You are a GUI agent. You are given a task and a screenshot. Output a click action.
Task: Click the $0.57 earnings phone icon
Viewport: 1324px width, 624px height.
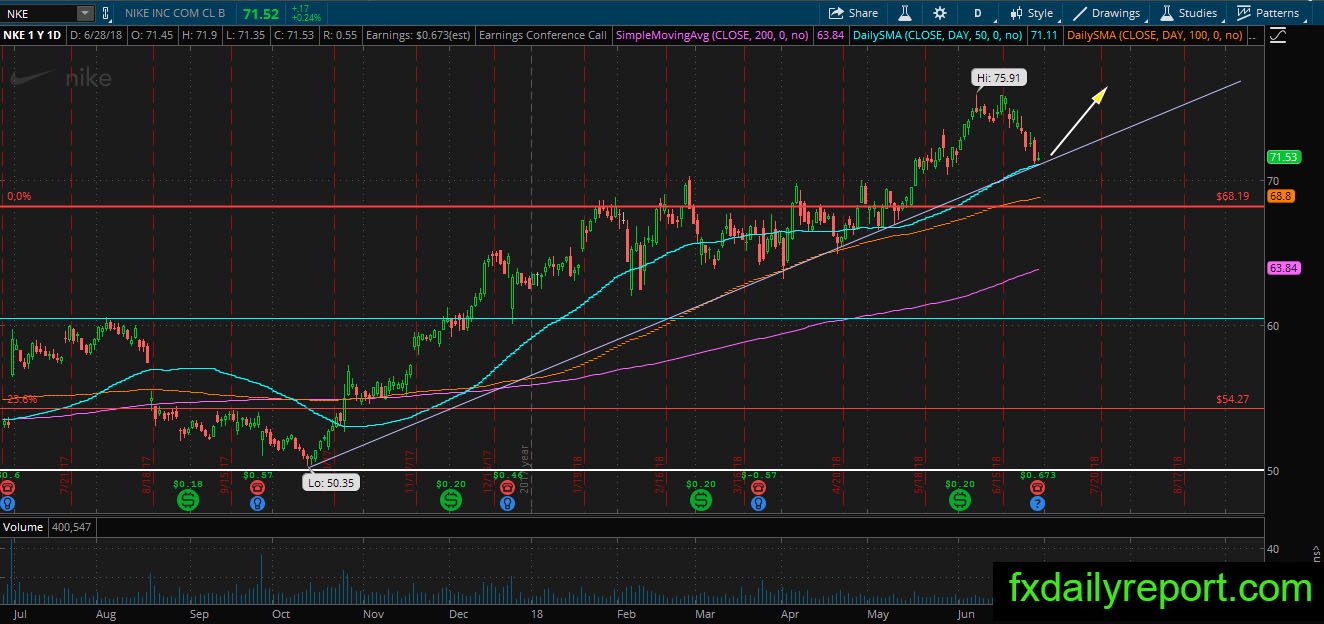258,487
